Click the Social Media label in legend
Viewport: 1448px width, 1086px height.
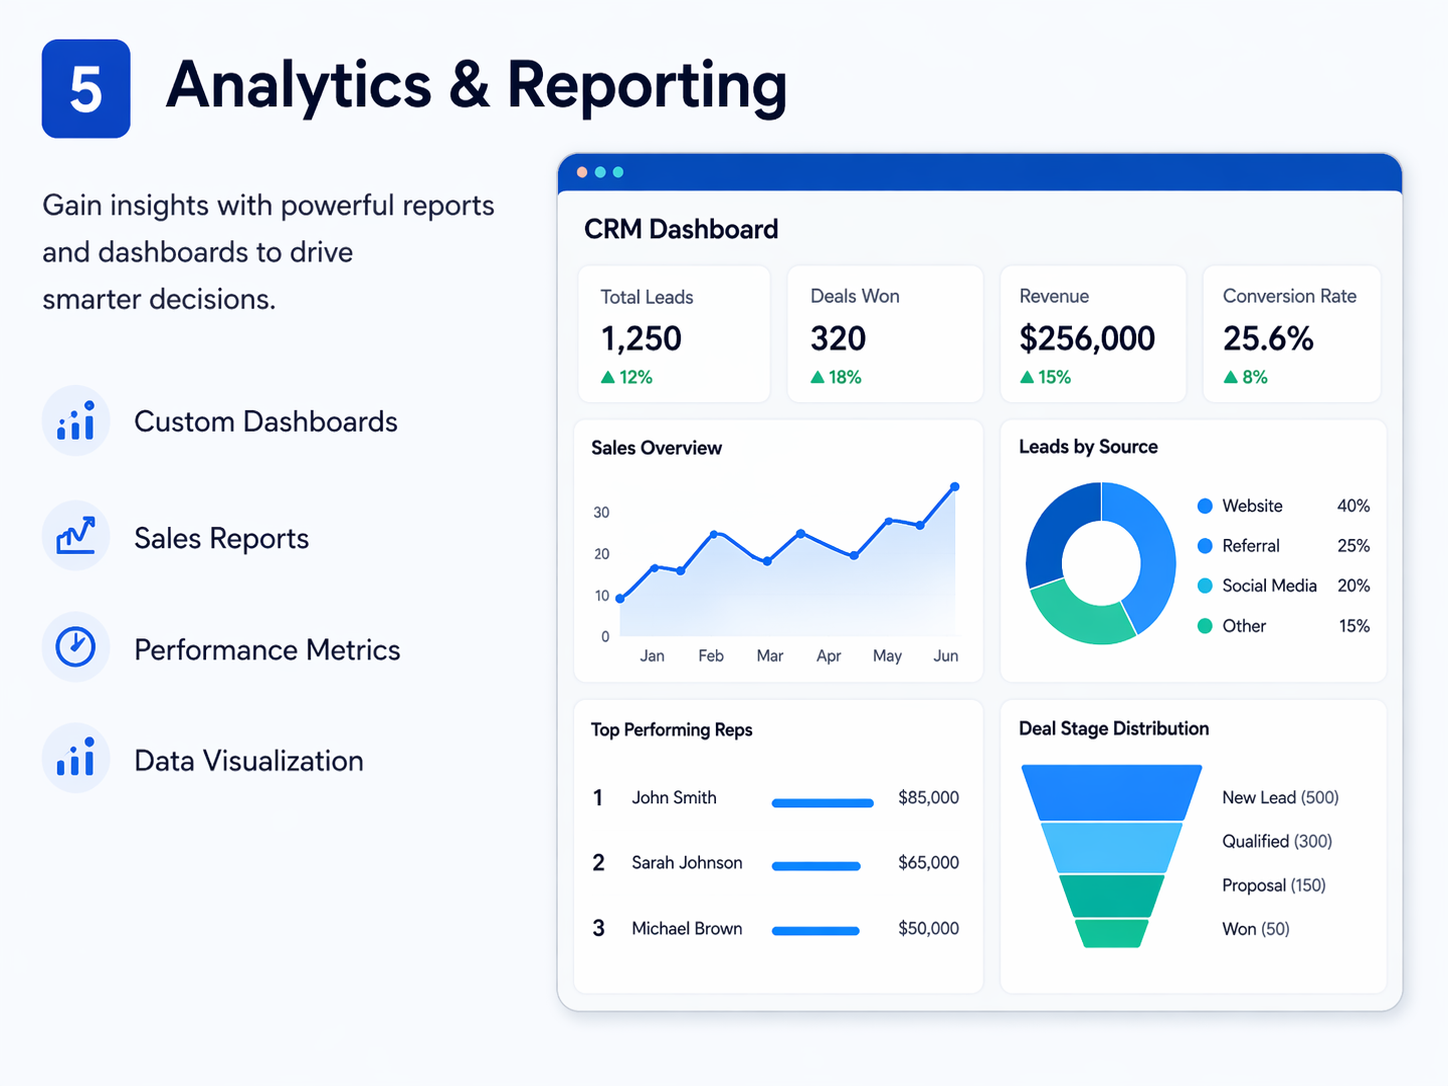[1269, 586]
